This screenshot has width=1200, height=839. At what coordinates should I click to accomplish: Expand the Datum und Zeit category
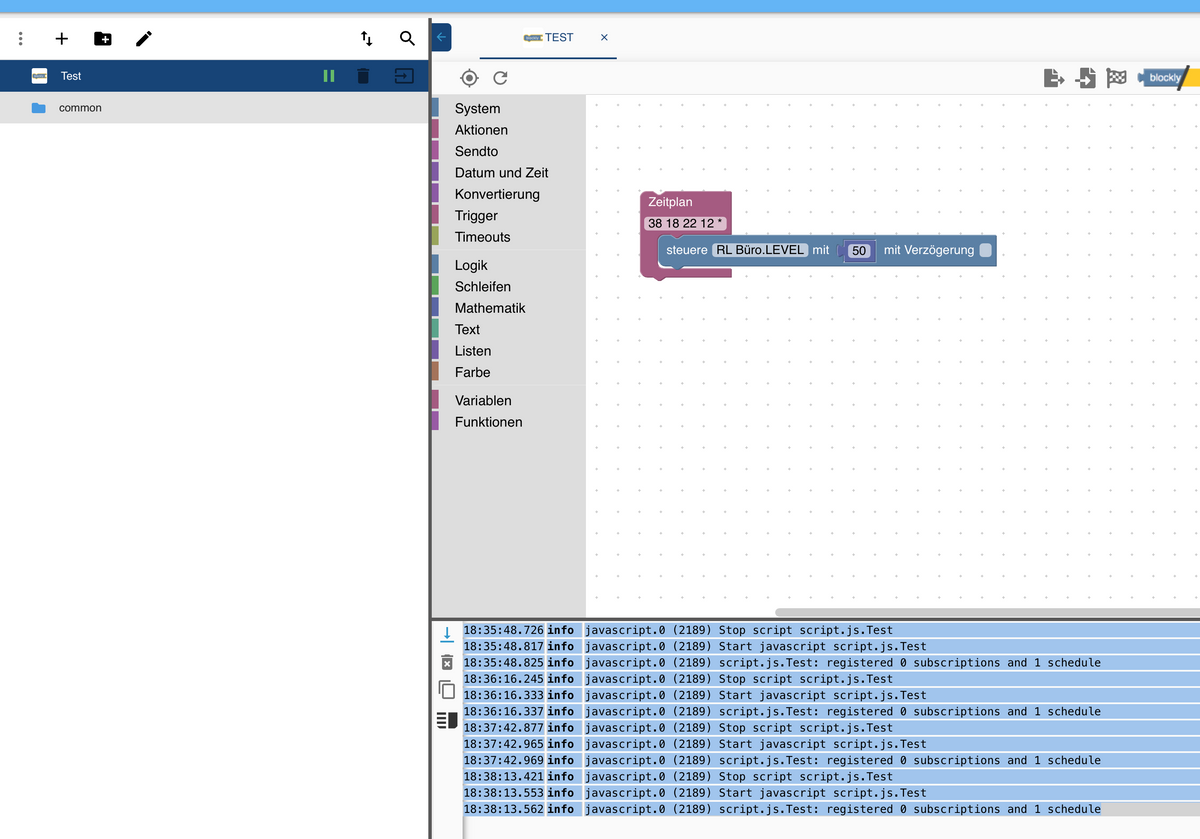click(501, 173)
